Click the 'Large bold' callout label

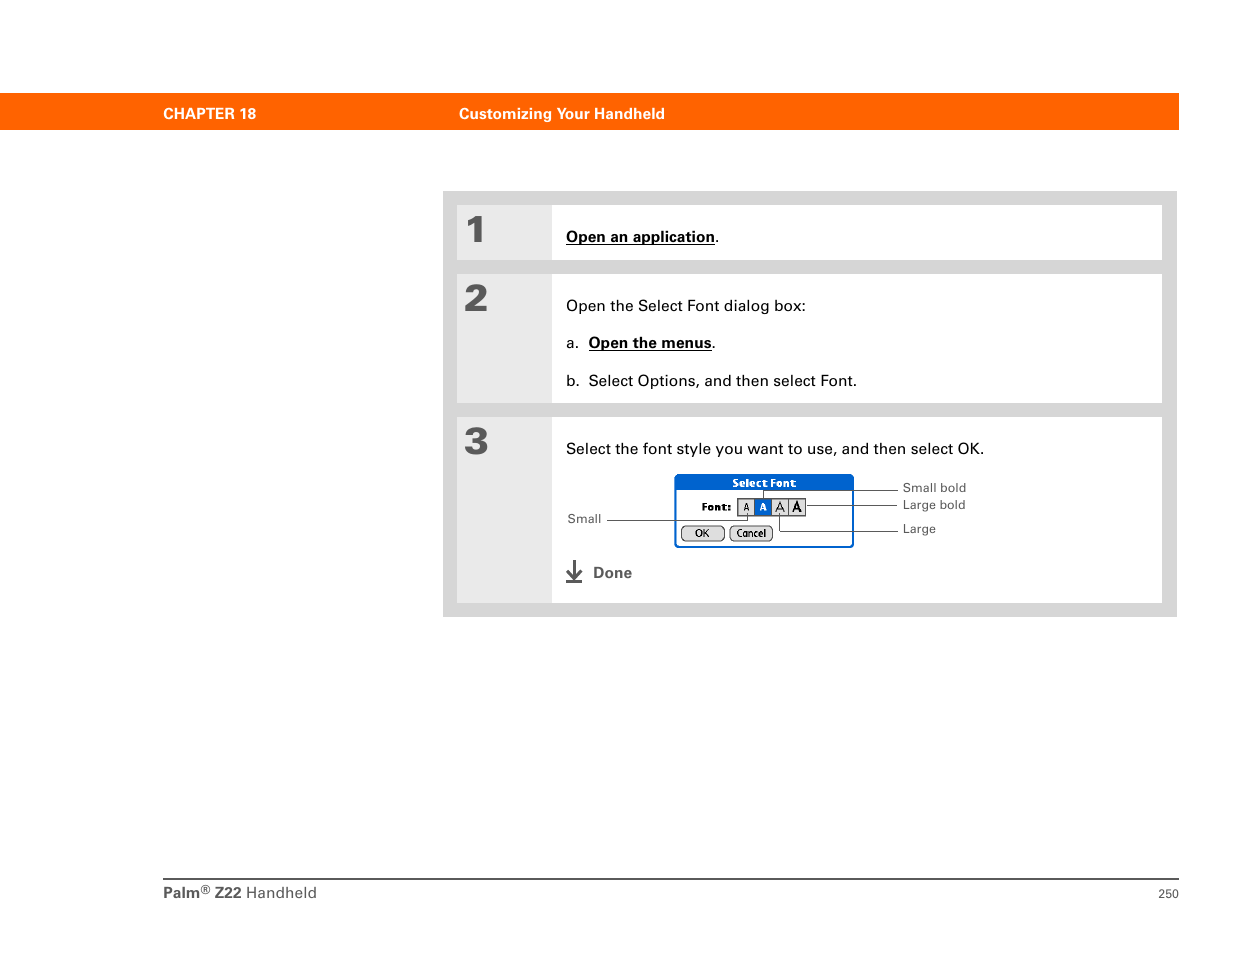click(934, 505)
